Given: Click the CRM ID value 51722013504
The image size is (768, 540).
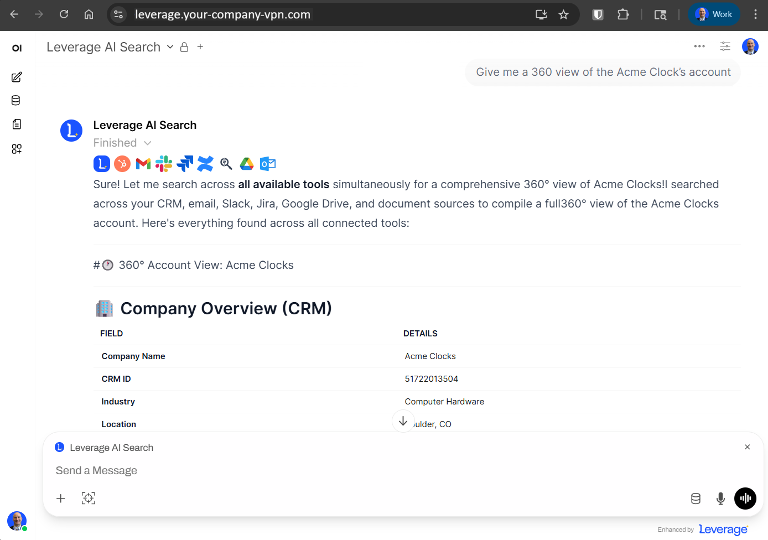Looking at the screenshot, I should pyautogui.click(x=431, y=379).
